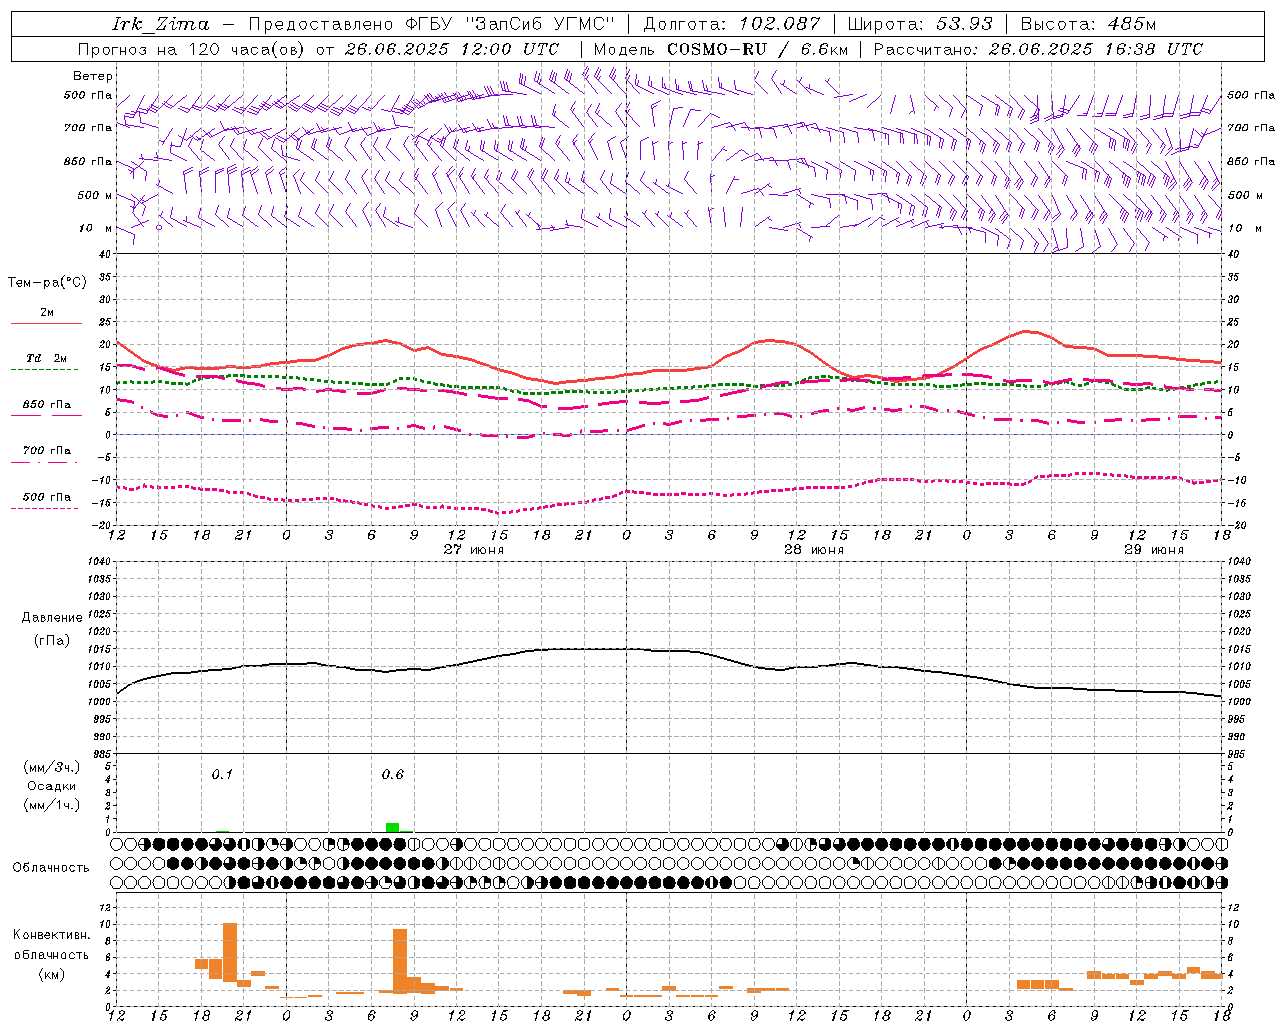Click the station name Irk_Zima

161,24
